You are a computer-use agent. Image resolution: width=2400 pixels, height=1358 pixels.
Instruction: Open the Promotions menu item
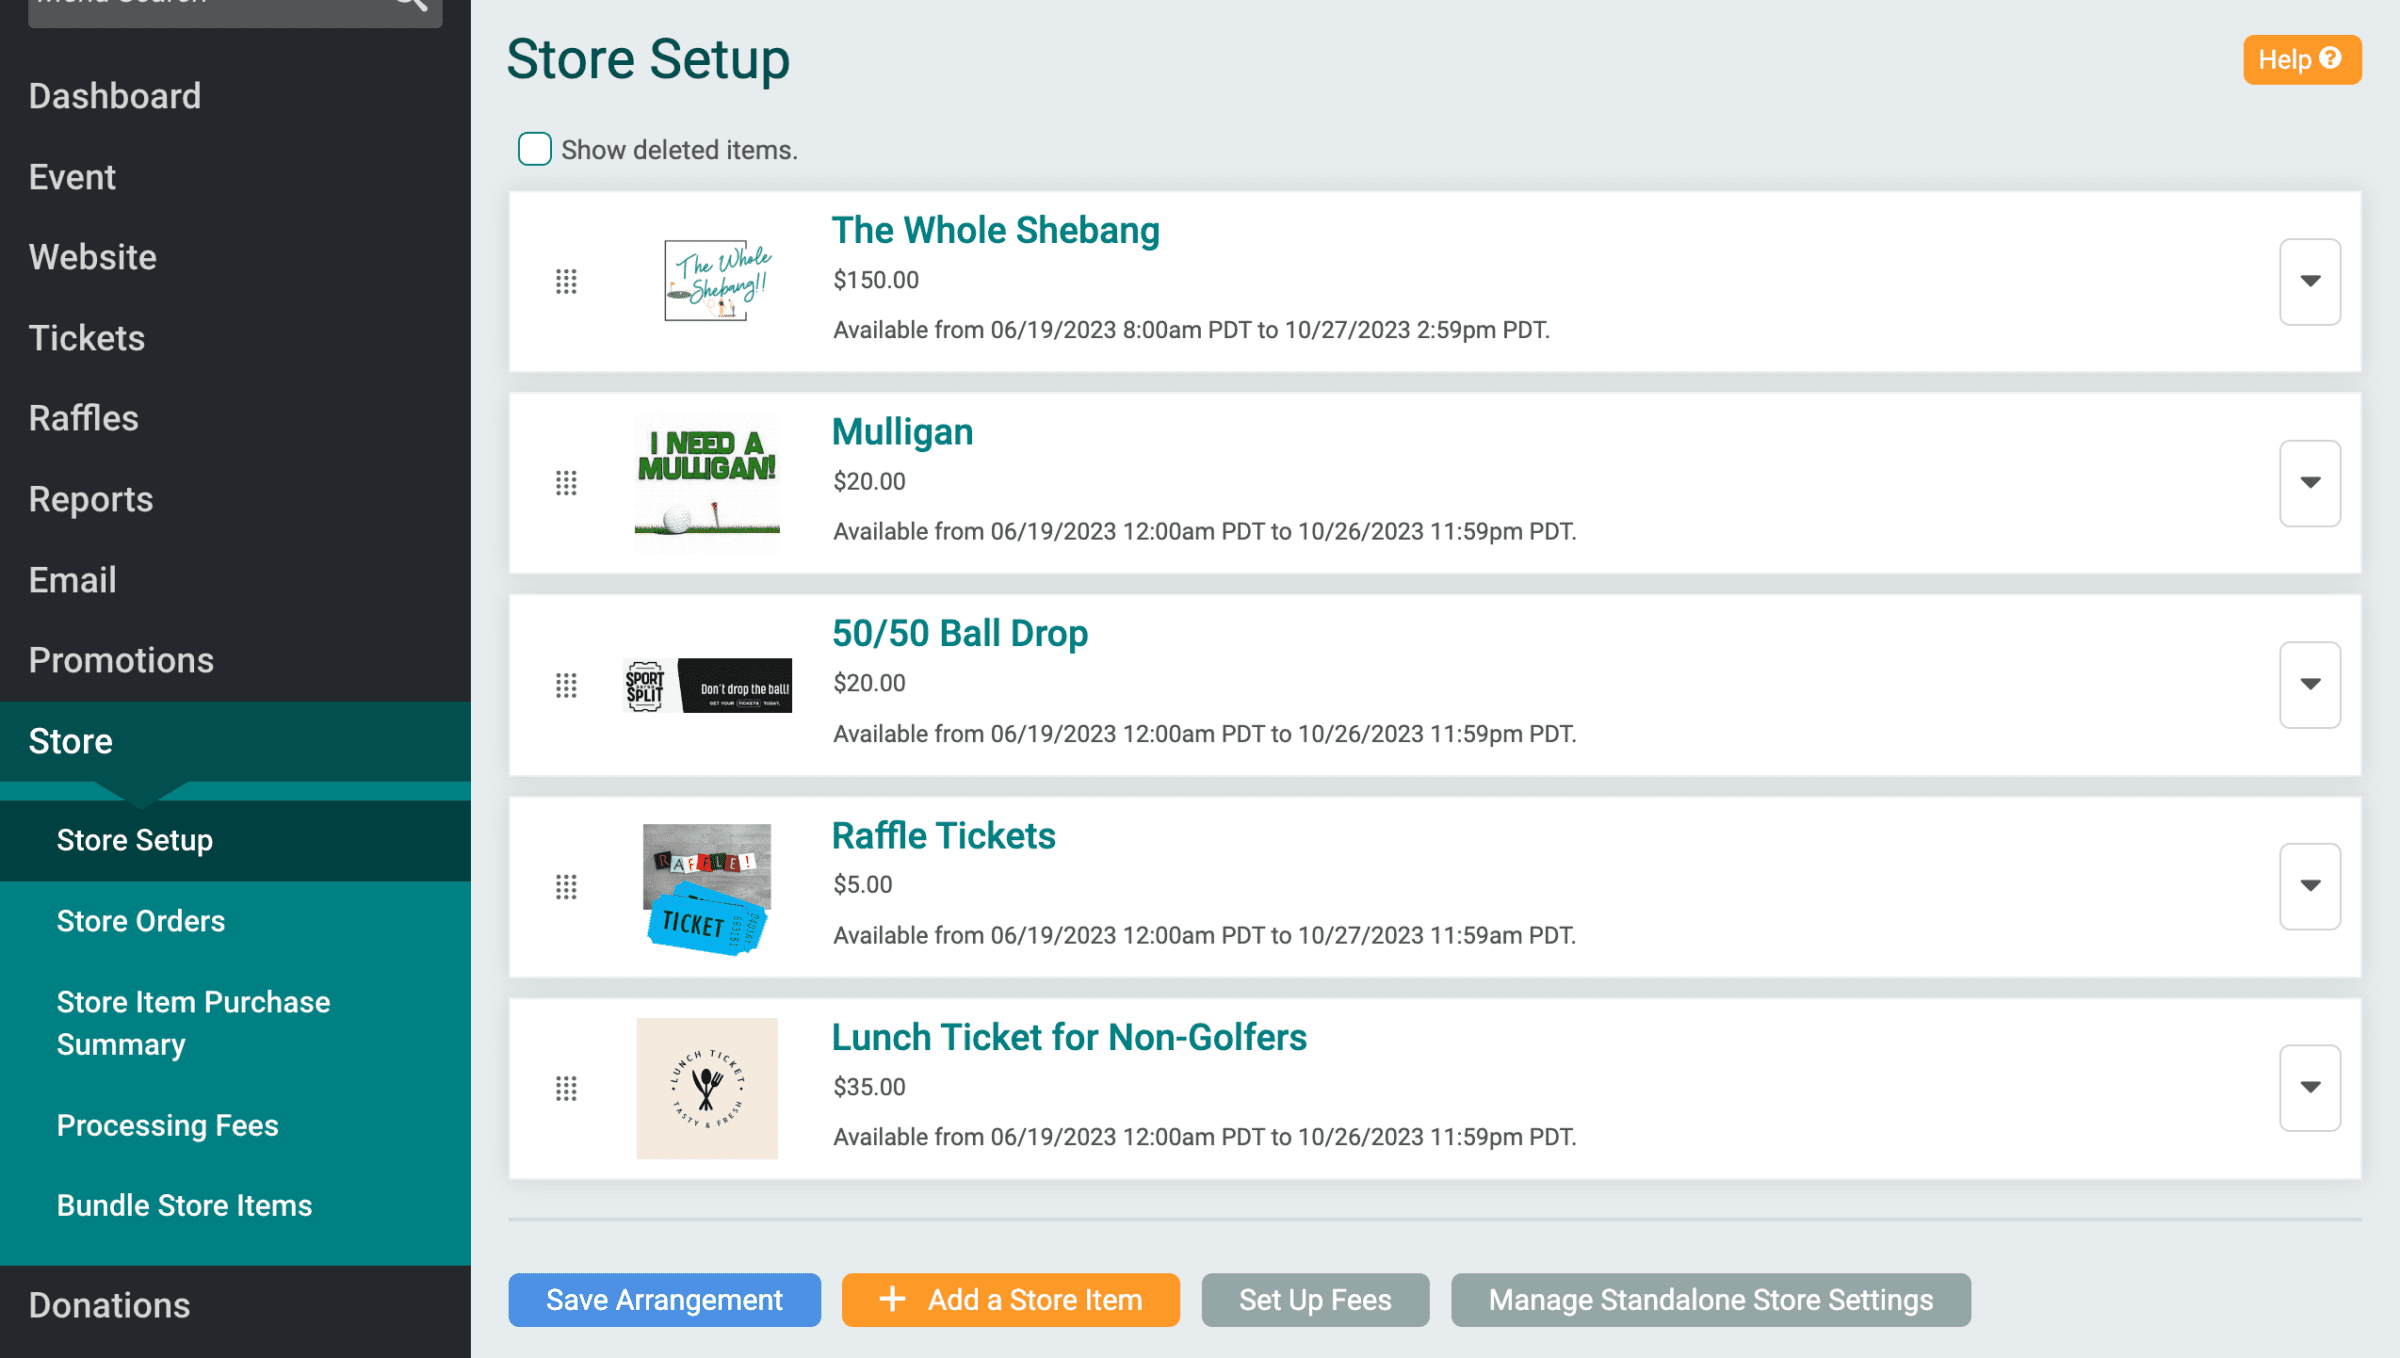click(121, 659)
